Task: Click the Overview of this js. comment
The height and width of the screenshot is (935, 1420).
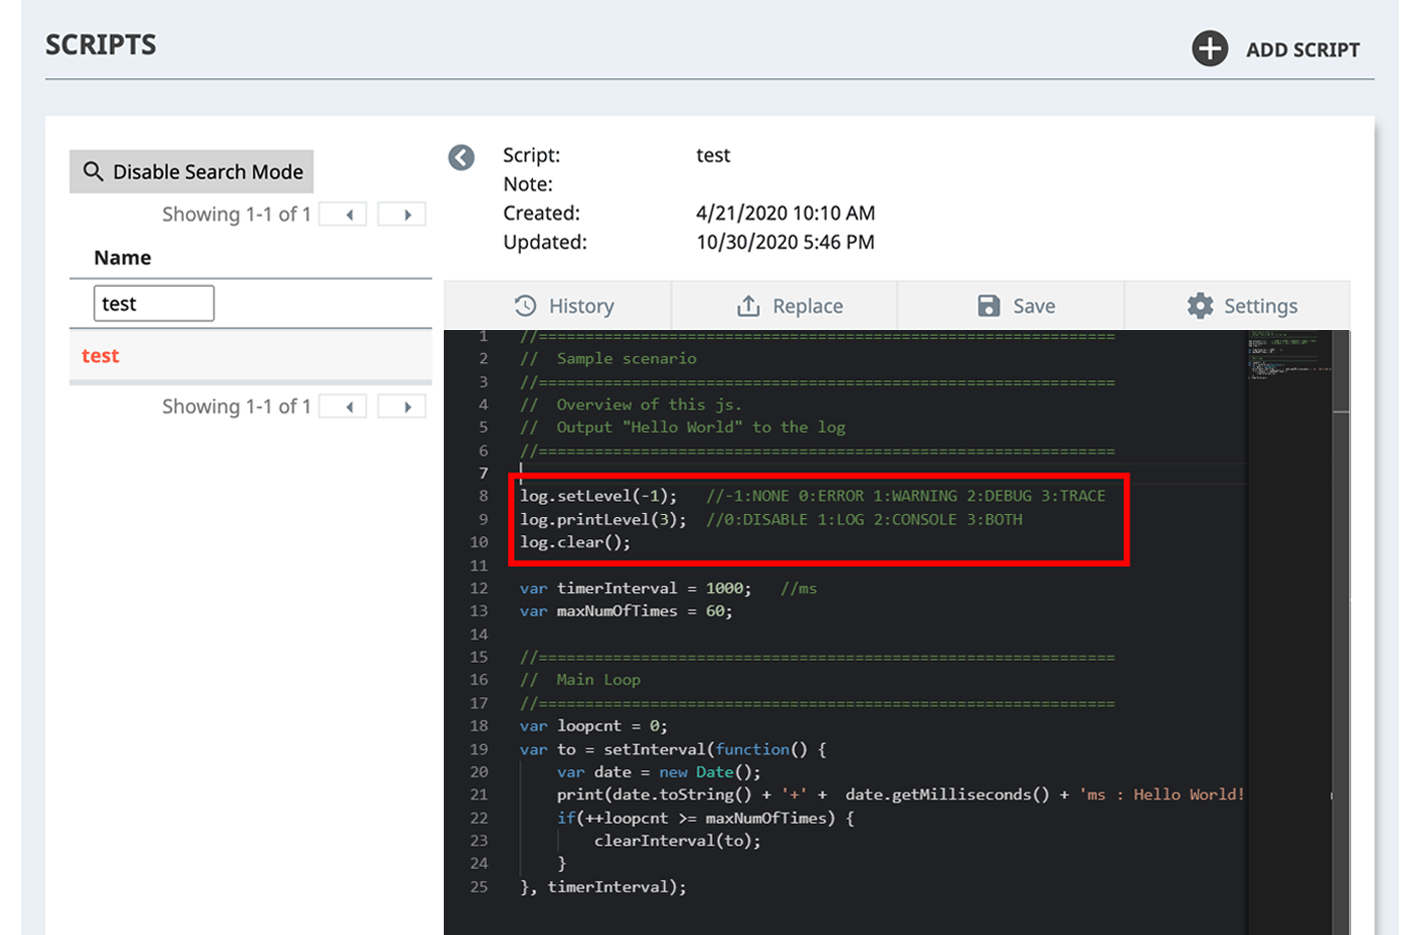Action: 631,404
